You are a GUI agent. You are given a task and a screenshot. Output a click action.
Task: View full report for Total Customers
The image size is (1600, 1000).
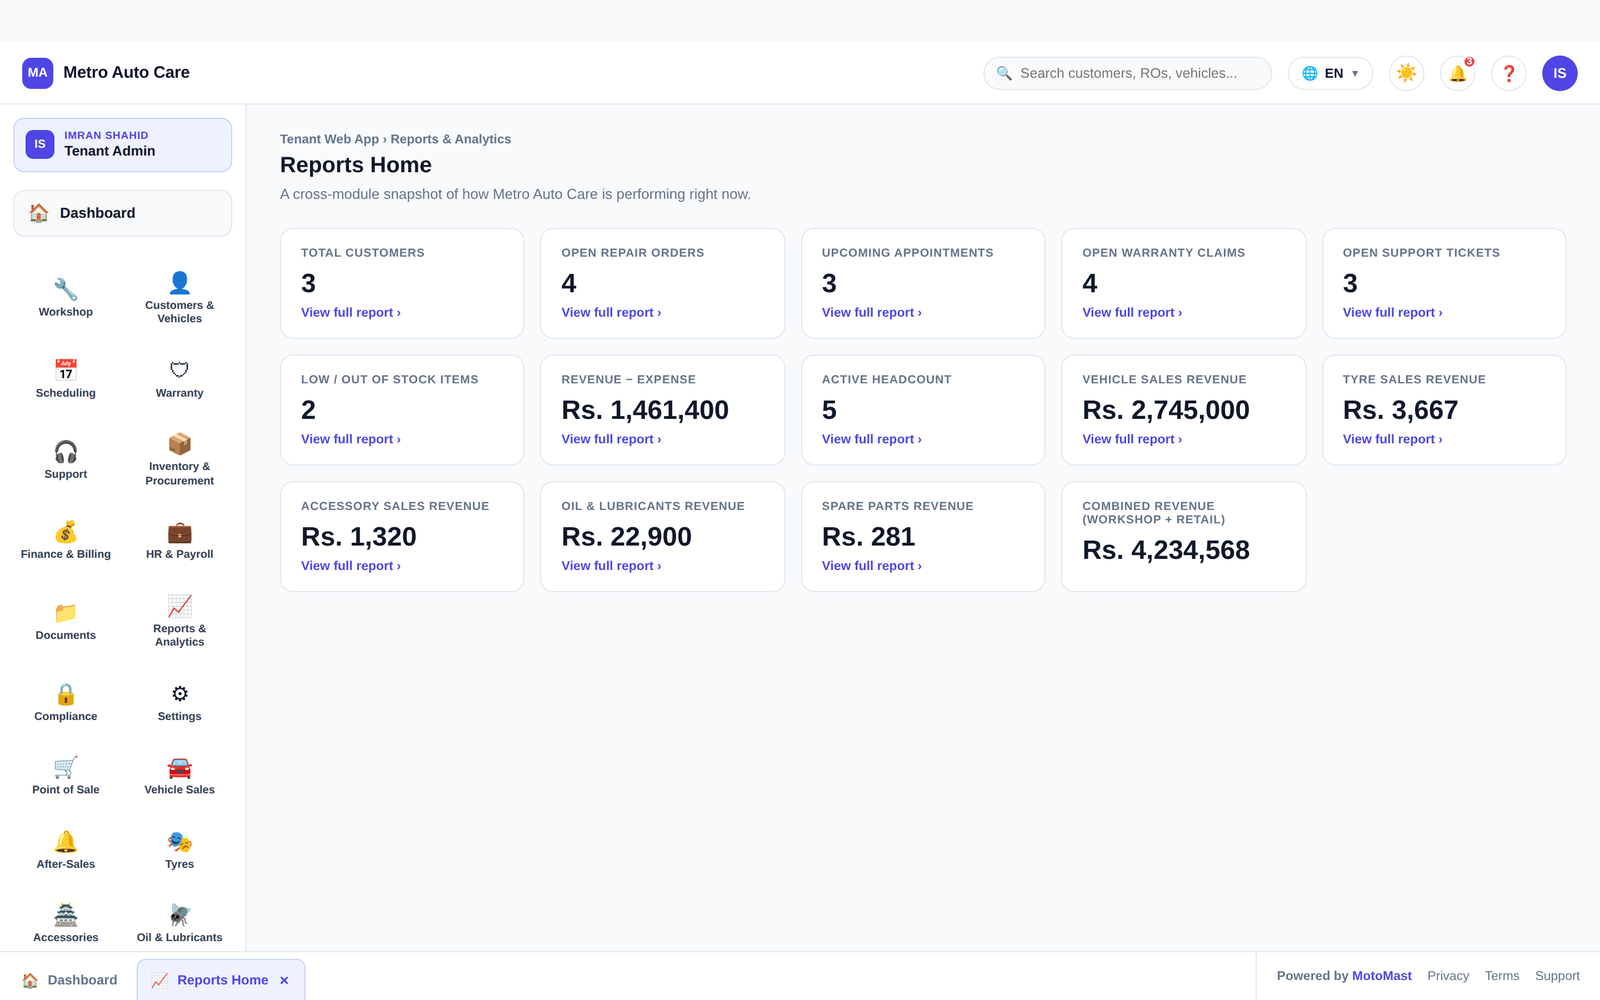click(x=351, y=313)
